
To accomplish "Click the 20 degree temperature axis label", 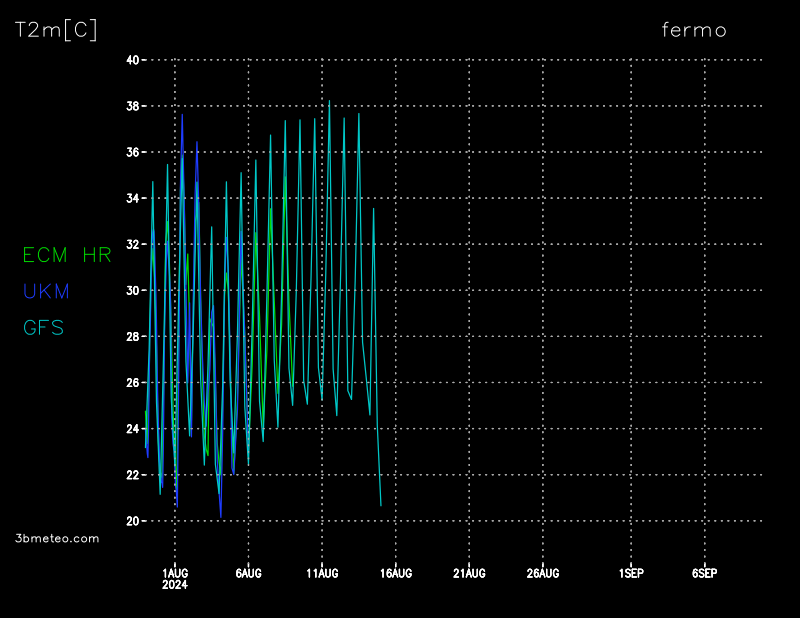I will click(132, 521).
